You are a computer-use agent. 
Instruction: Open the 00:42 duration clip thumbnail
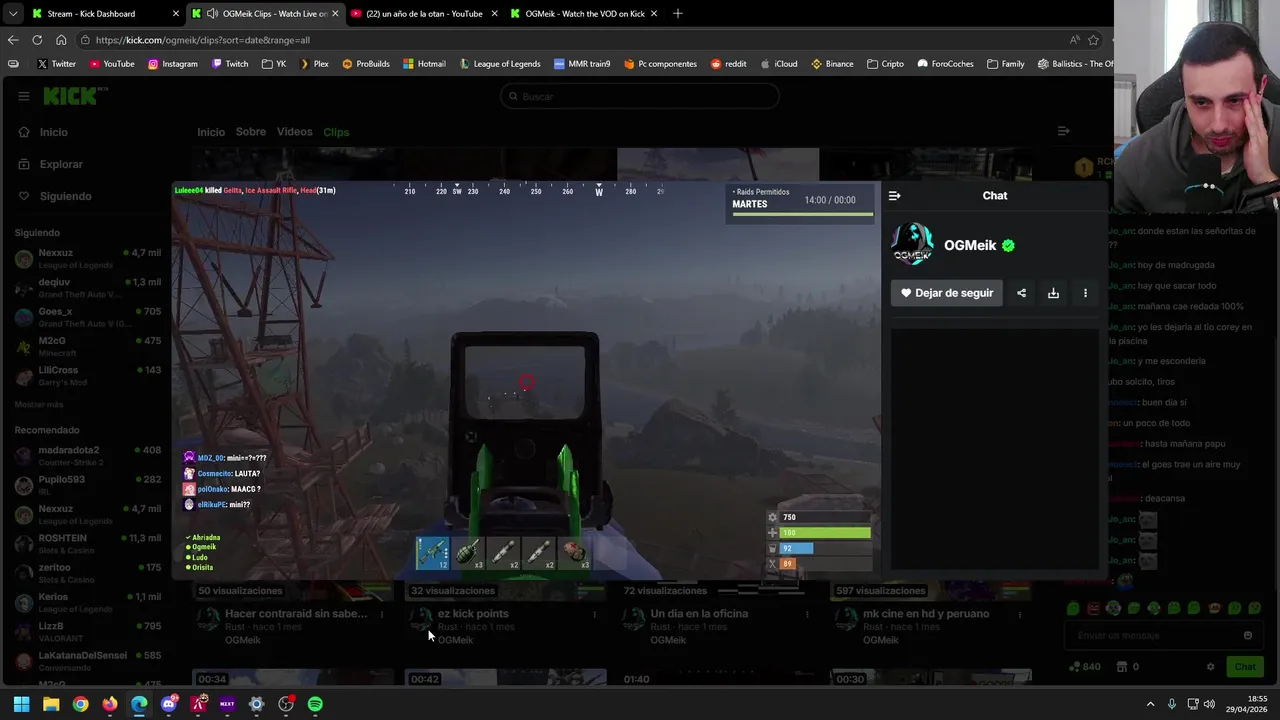tap(507, 678)
